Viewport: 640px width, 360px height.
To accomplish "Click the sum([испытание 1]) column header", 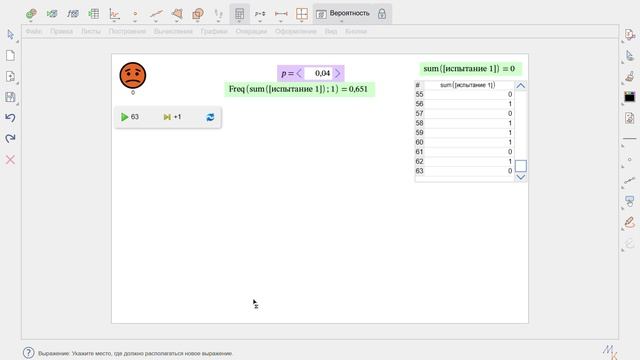I will [468, 85].
